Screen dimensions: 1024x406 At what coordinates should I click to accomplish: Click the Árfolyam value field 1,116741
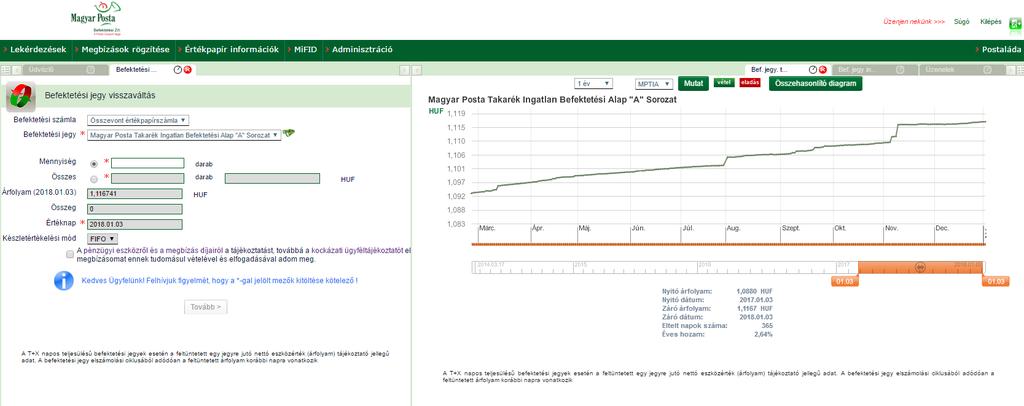[135, 194]
